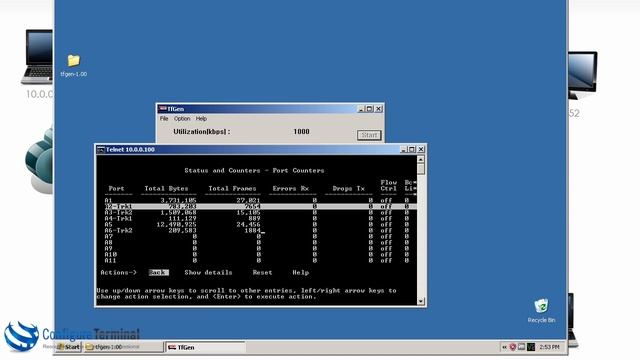Open the TfGen Option menu
The width and height of the screenshot is (640, 360).
(x=182, y=119)
